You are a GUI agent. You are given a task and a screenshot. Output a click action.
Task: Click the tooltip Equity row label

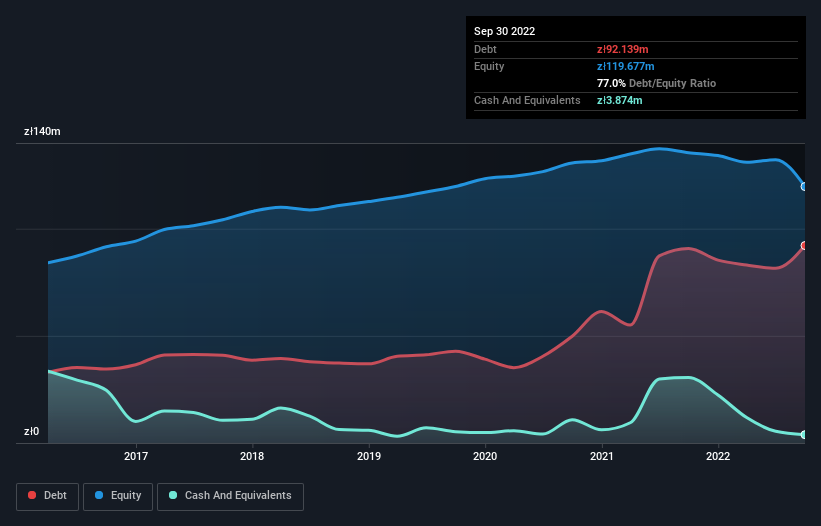click(x=489, y=66)
